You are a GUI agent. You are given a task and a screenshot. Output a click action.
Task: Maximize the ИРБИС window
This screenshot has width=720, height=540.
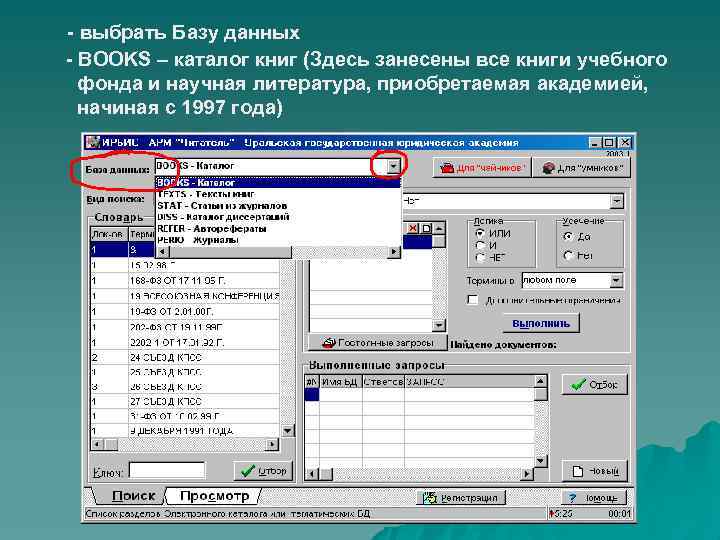click(609, 143)
